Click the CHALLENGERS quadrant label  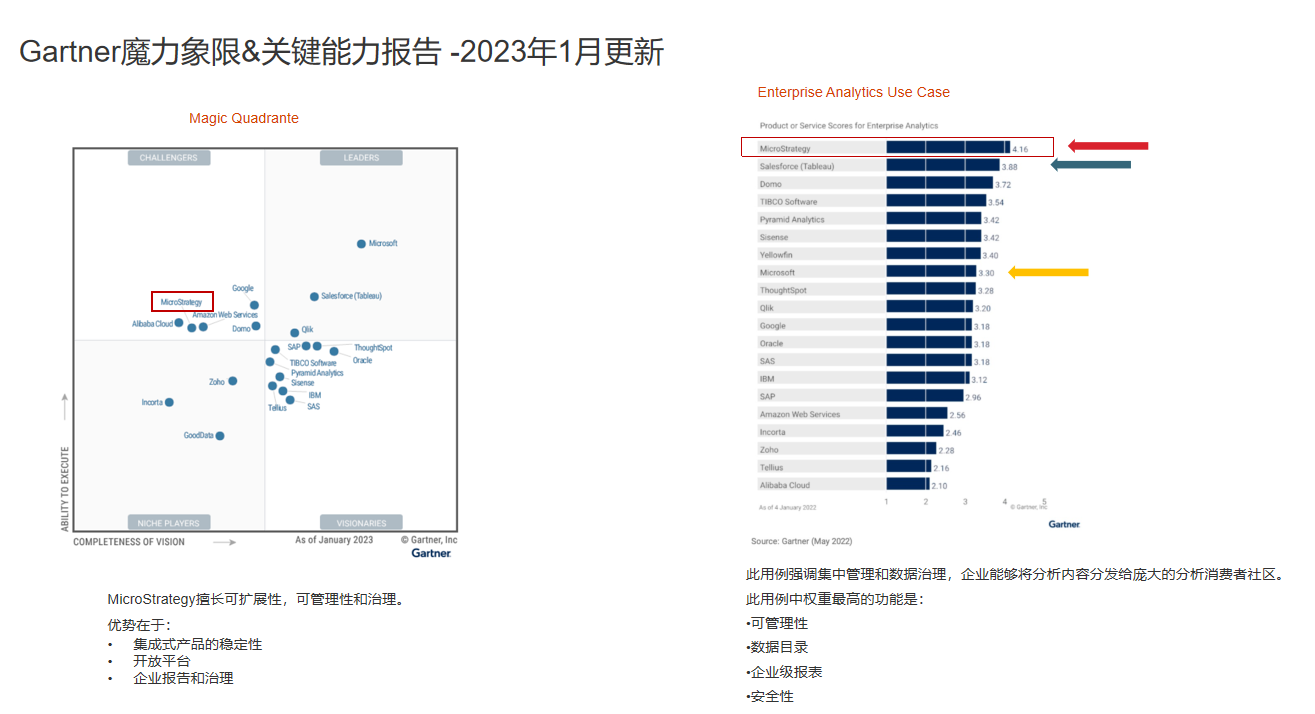(x=168, y=158)
